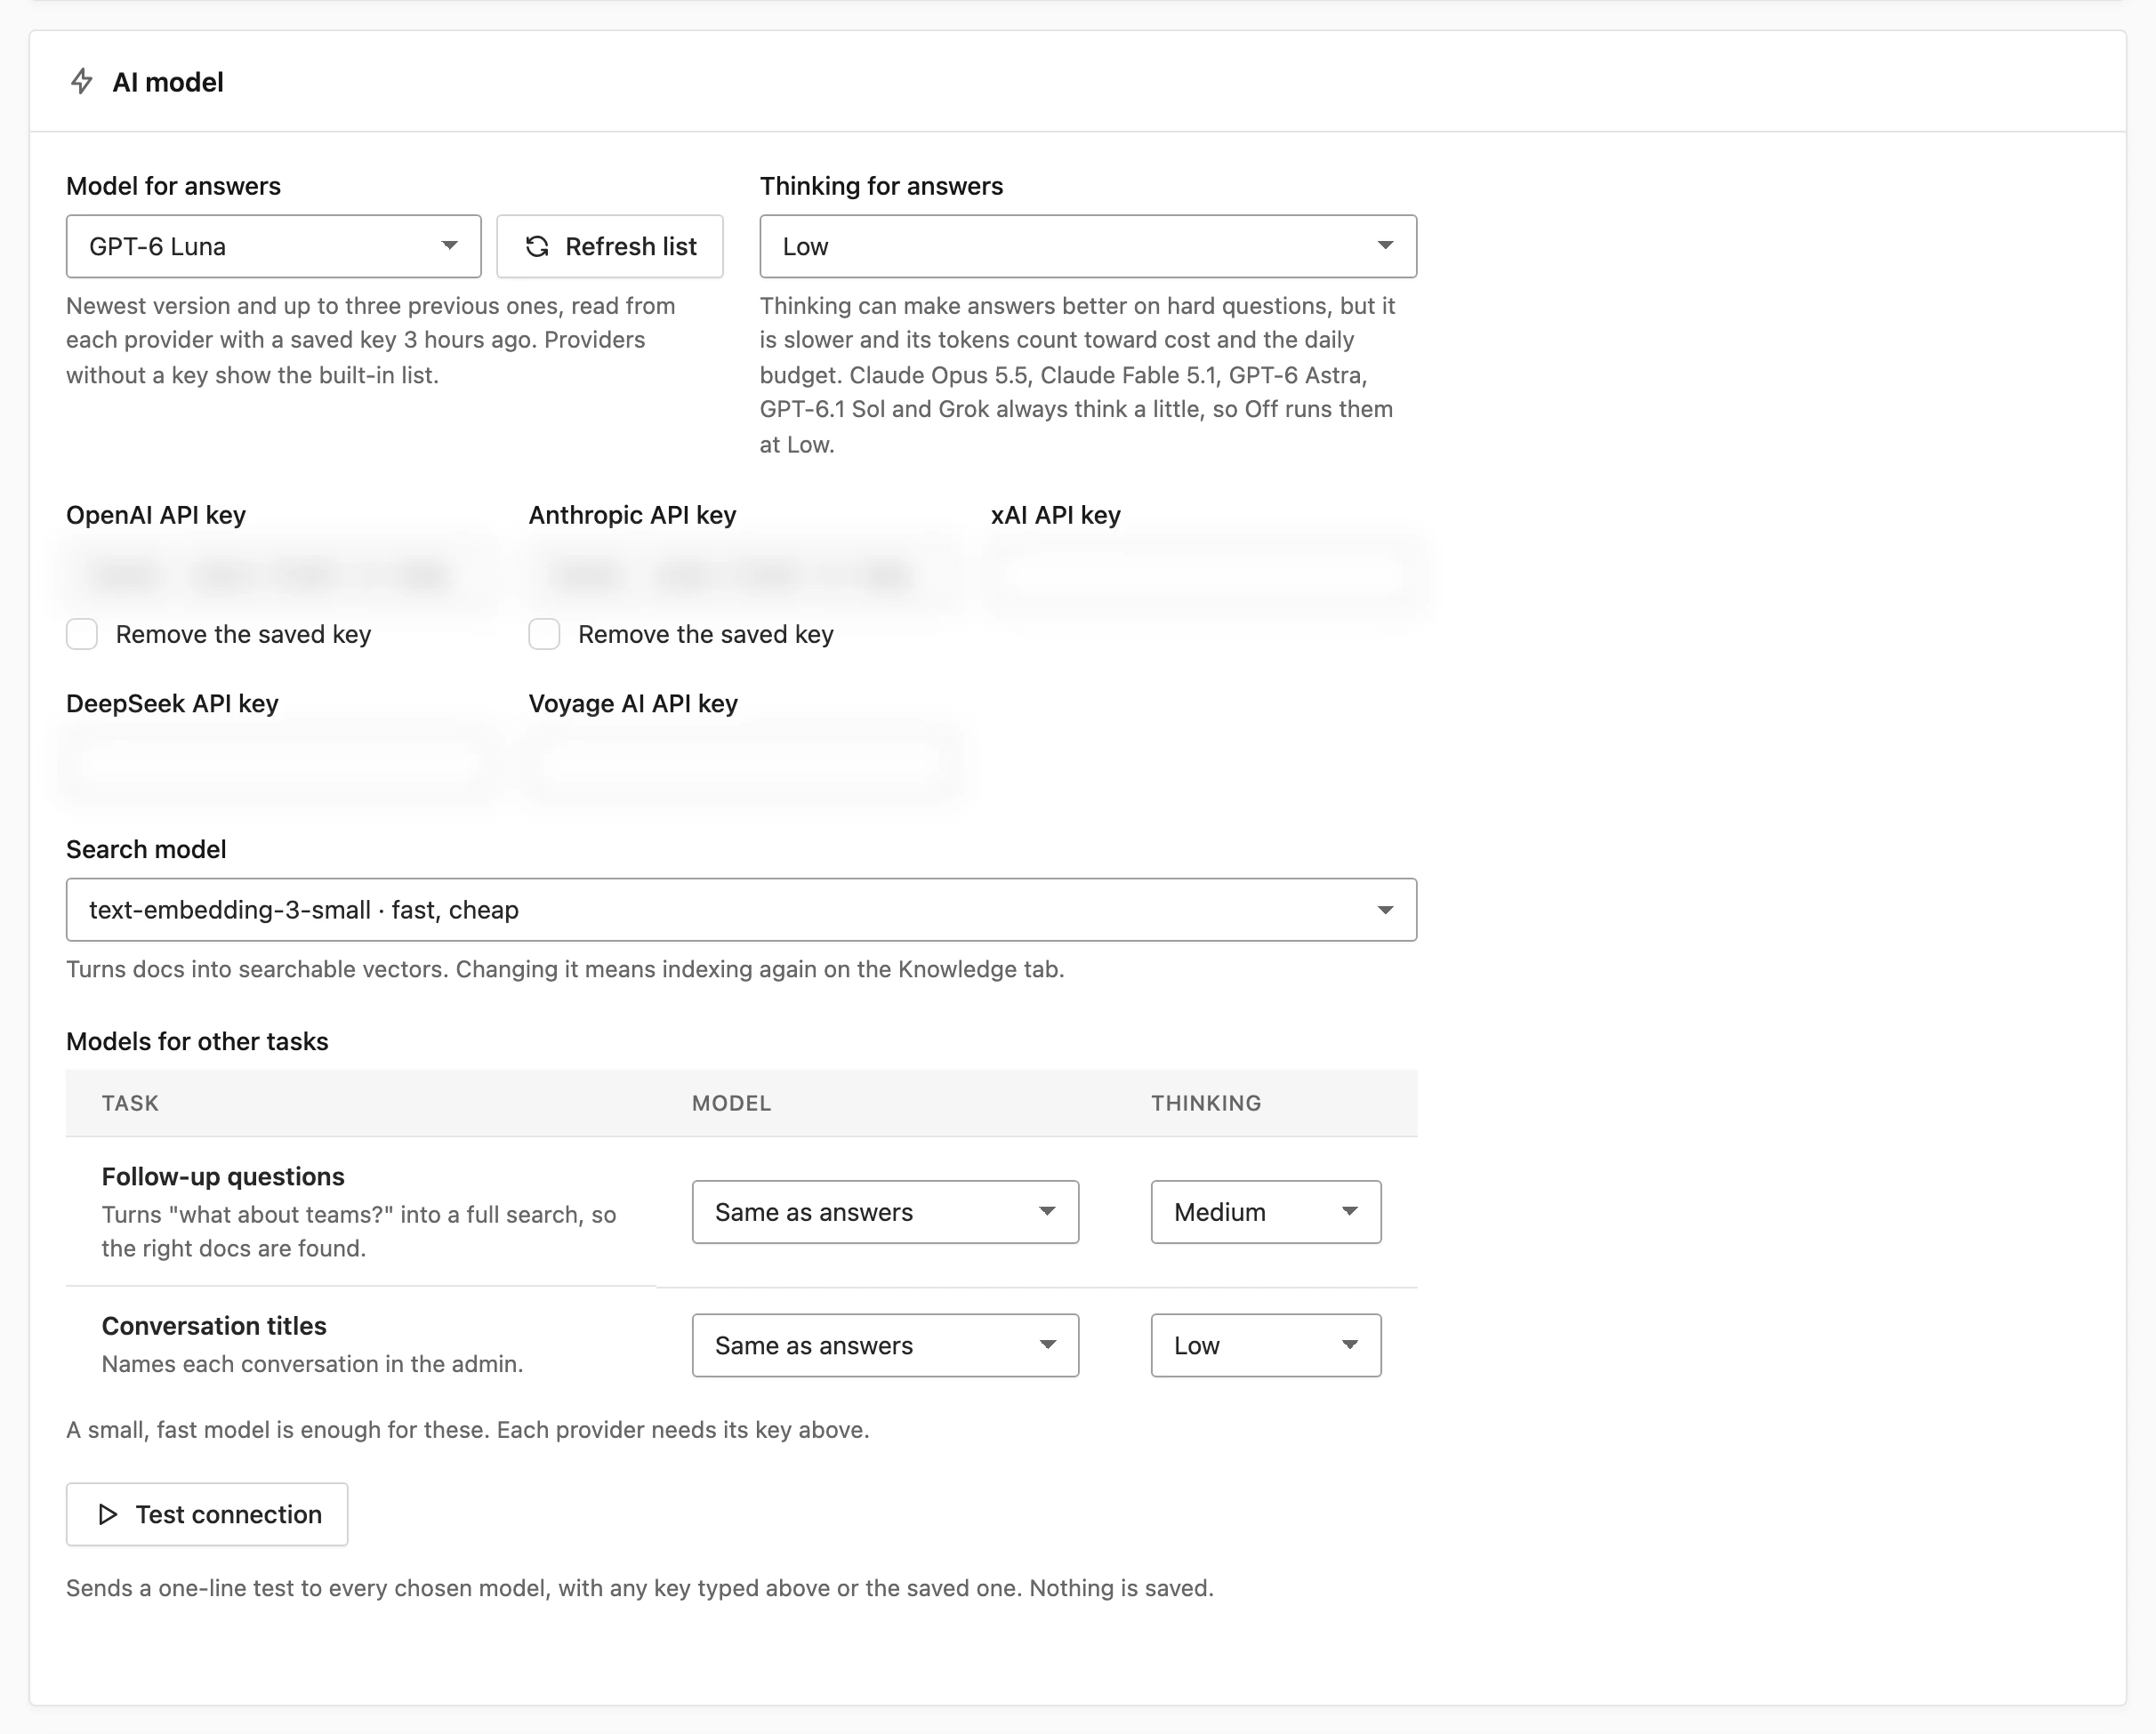Click the play triangle icon in Test connection
The width and height of the screenshot is (2156, 1734).
point(108,1514)
